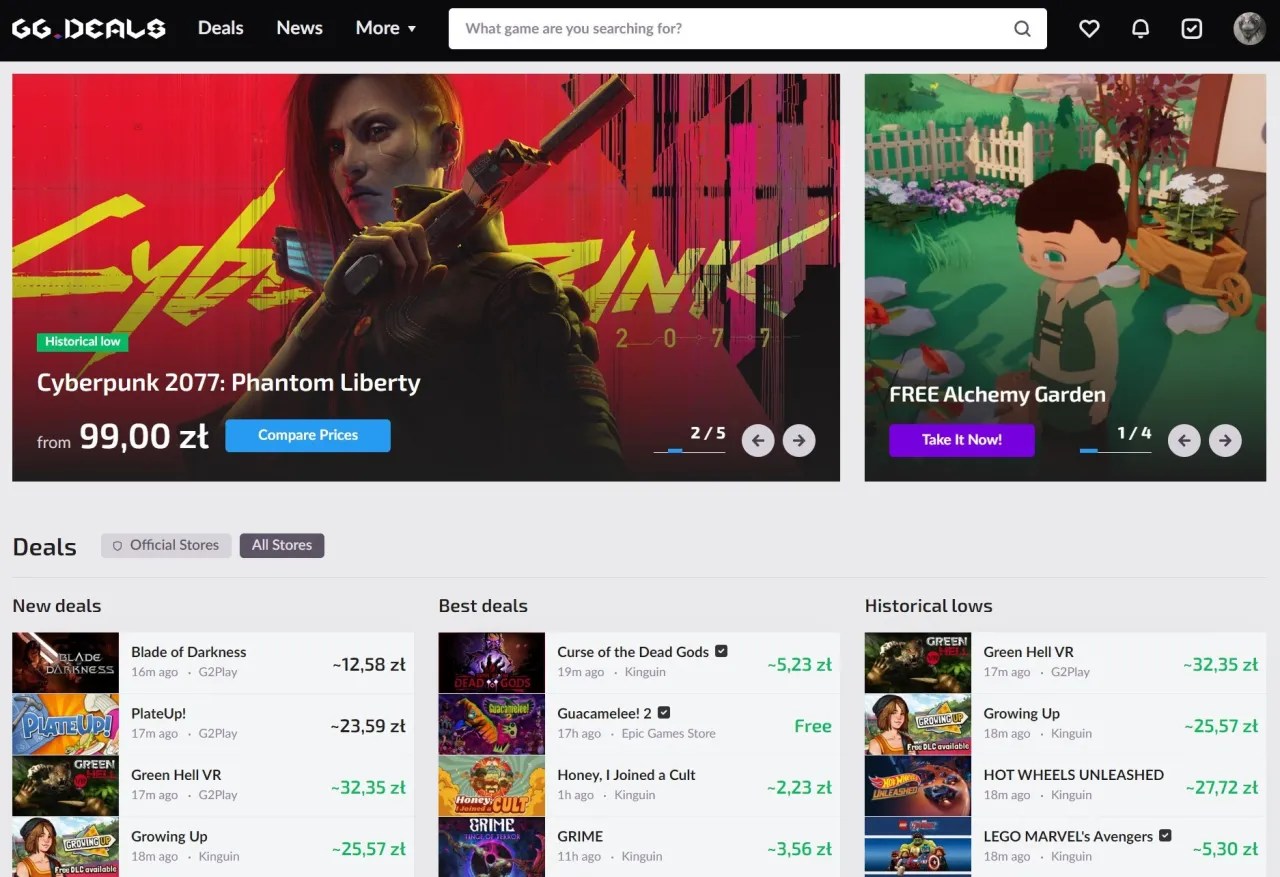Claim free Alchemy Garden with Take It Now
This screenshot has width=1280, height=877.
tap(961, 440)
